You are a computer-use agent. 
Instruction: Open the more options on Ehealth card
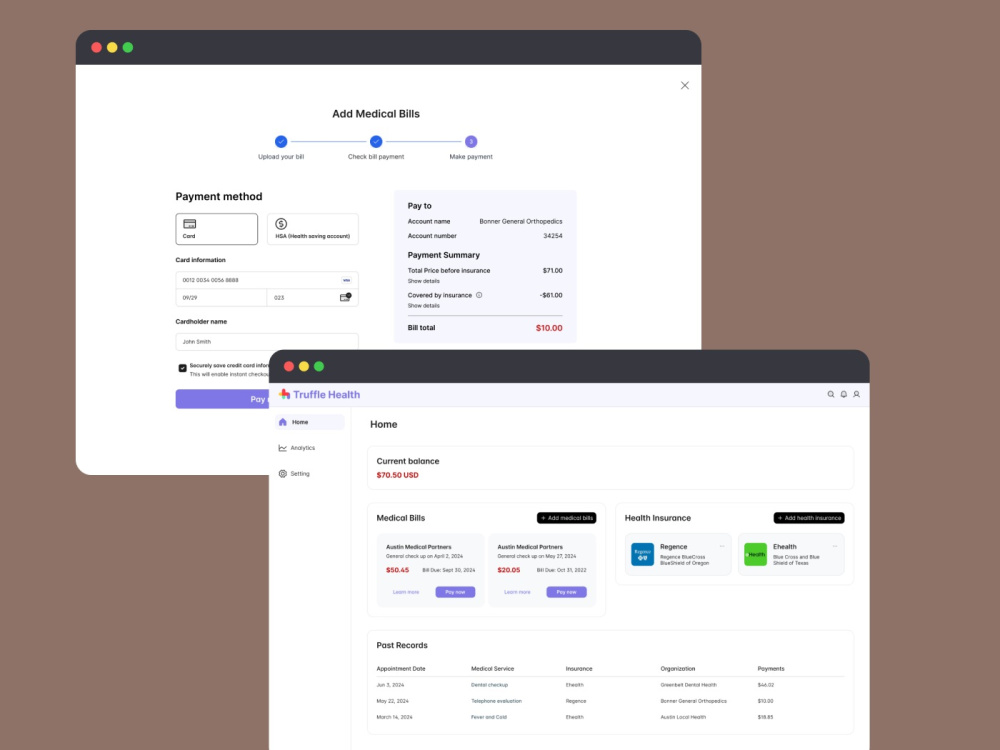pos(835,546)
